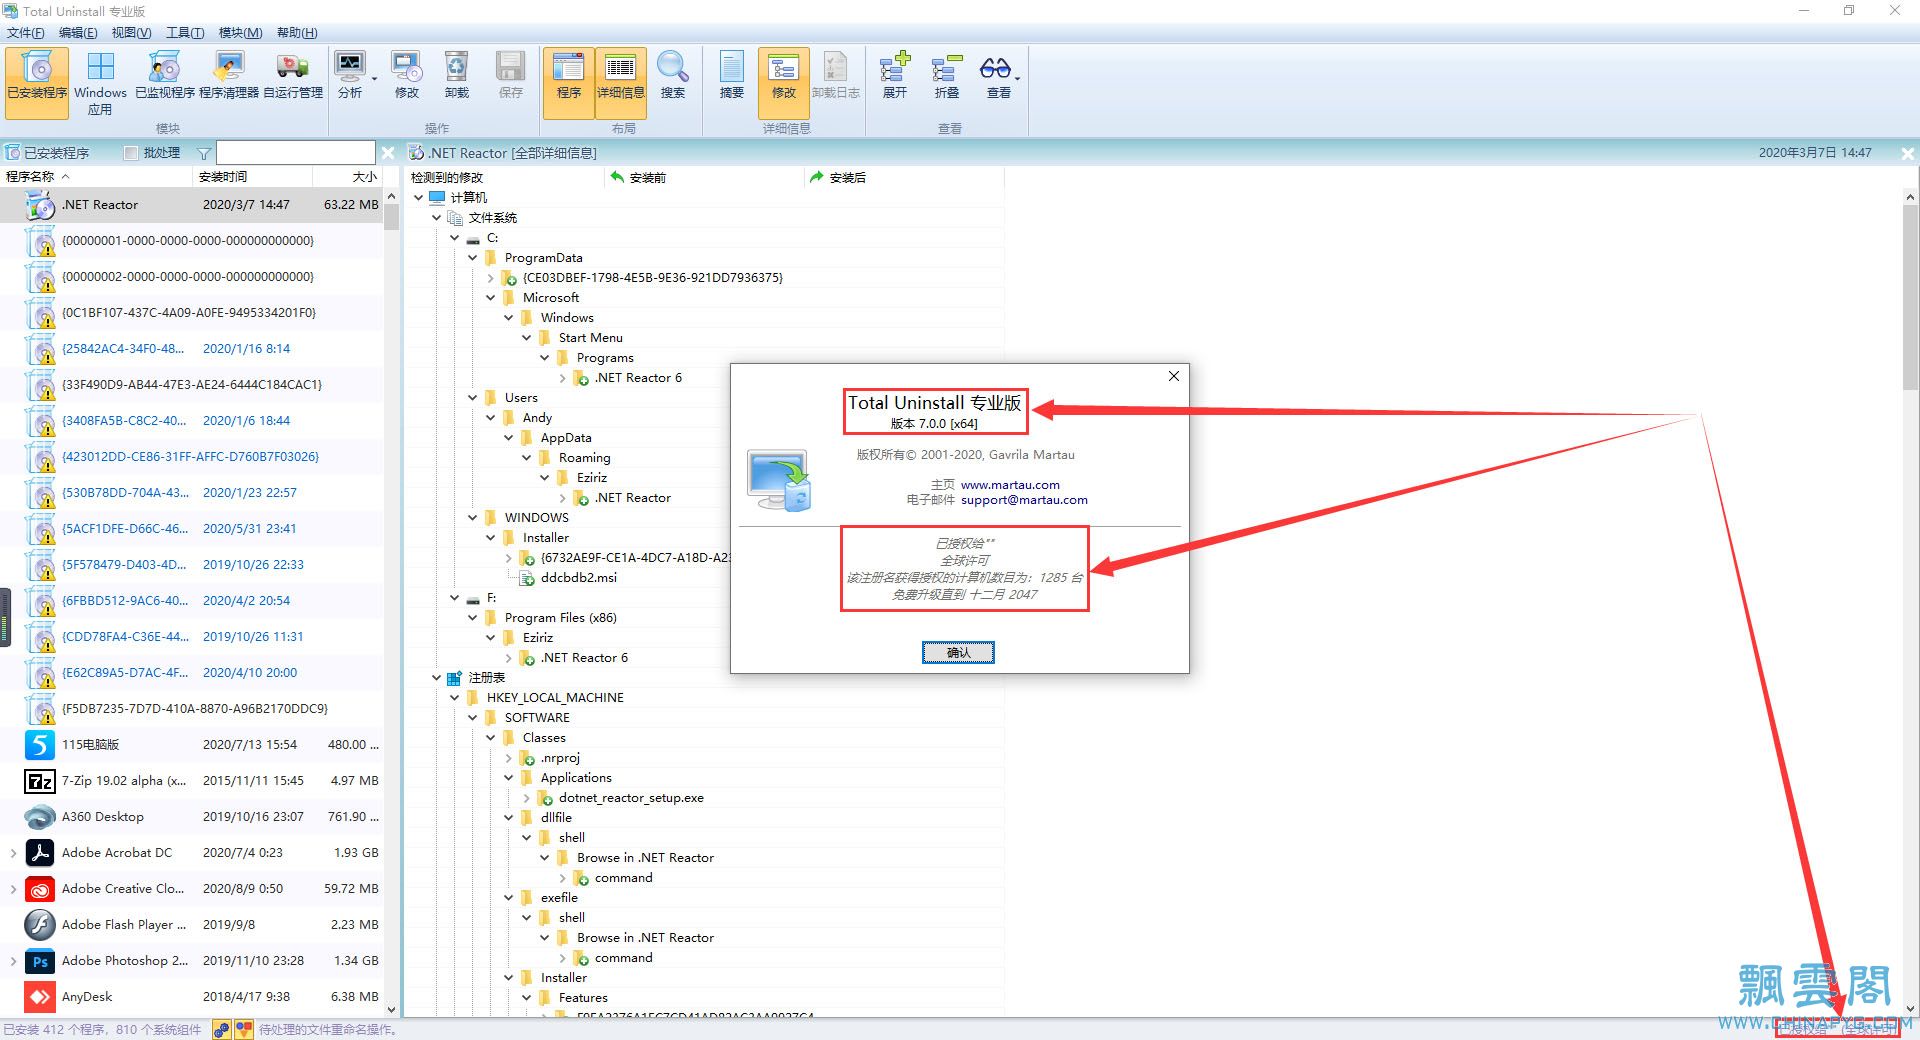This screenshot has width=1920, height=1040.
Task: Click the status bar pending-operations icon
Action: click(x=244, y=1029)
